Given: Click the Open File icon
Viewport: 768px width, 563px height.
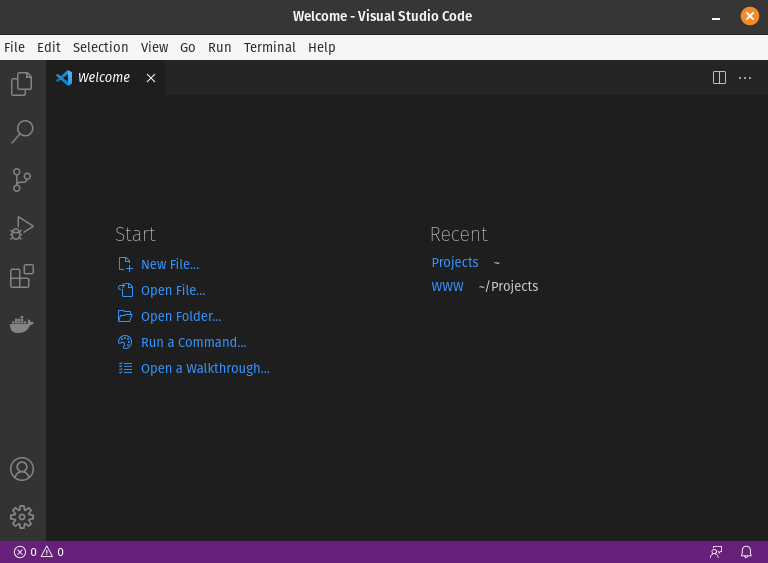Looking at the screenshot, I should (125, 290).
